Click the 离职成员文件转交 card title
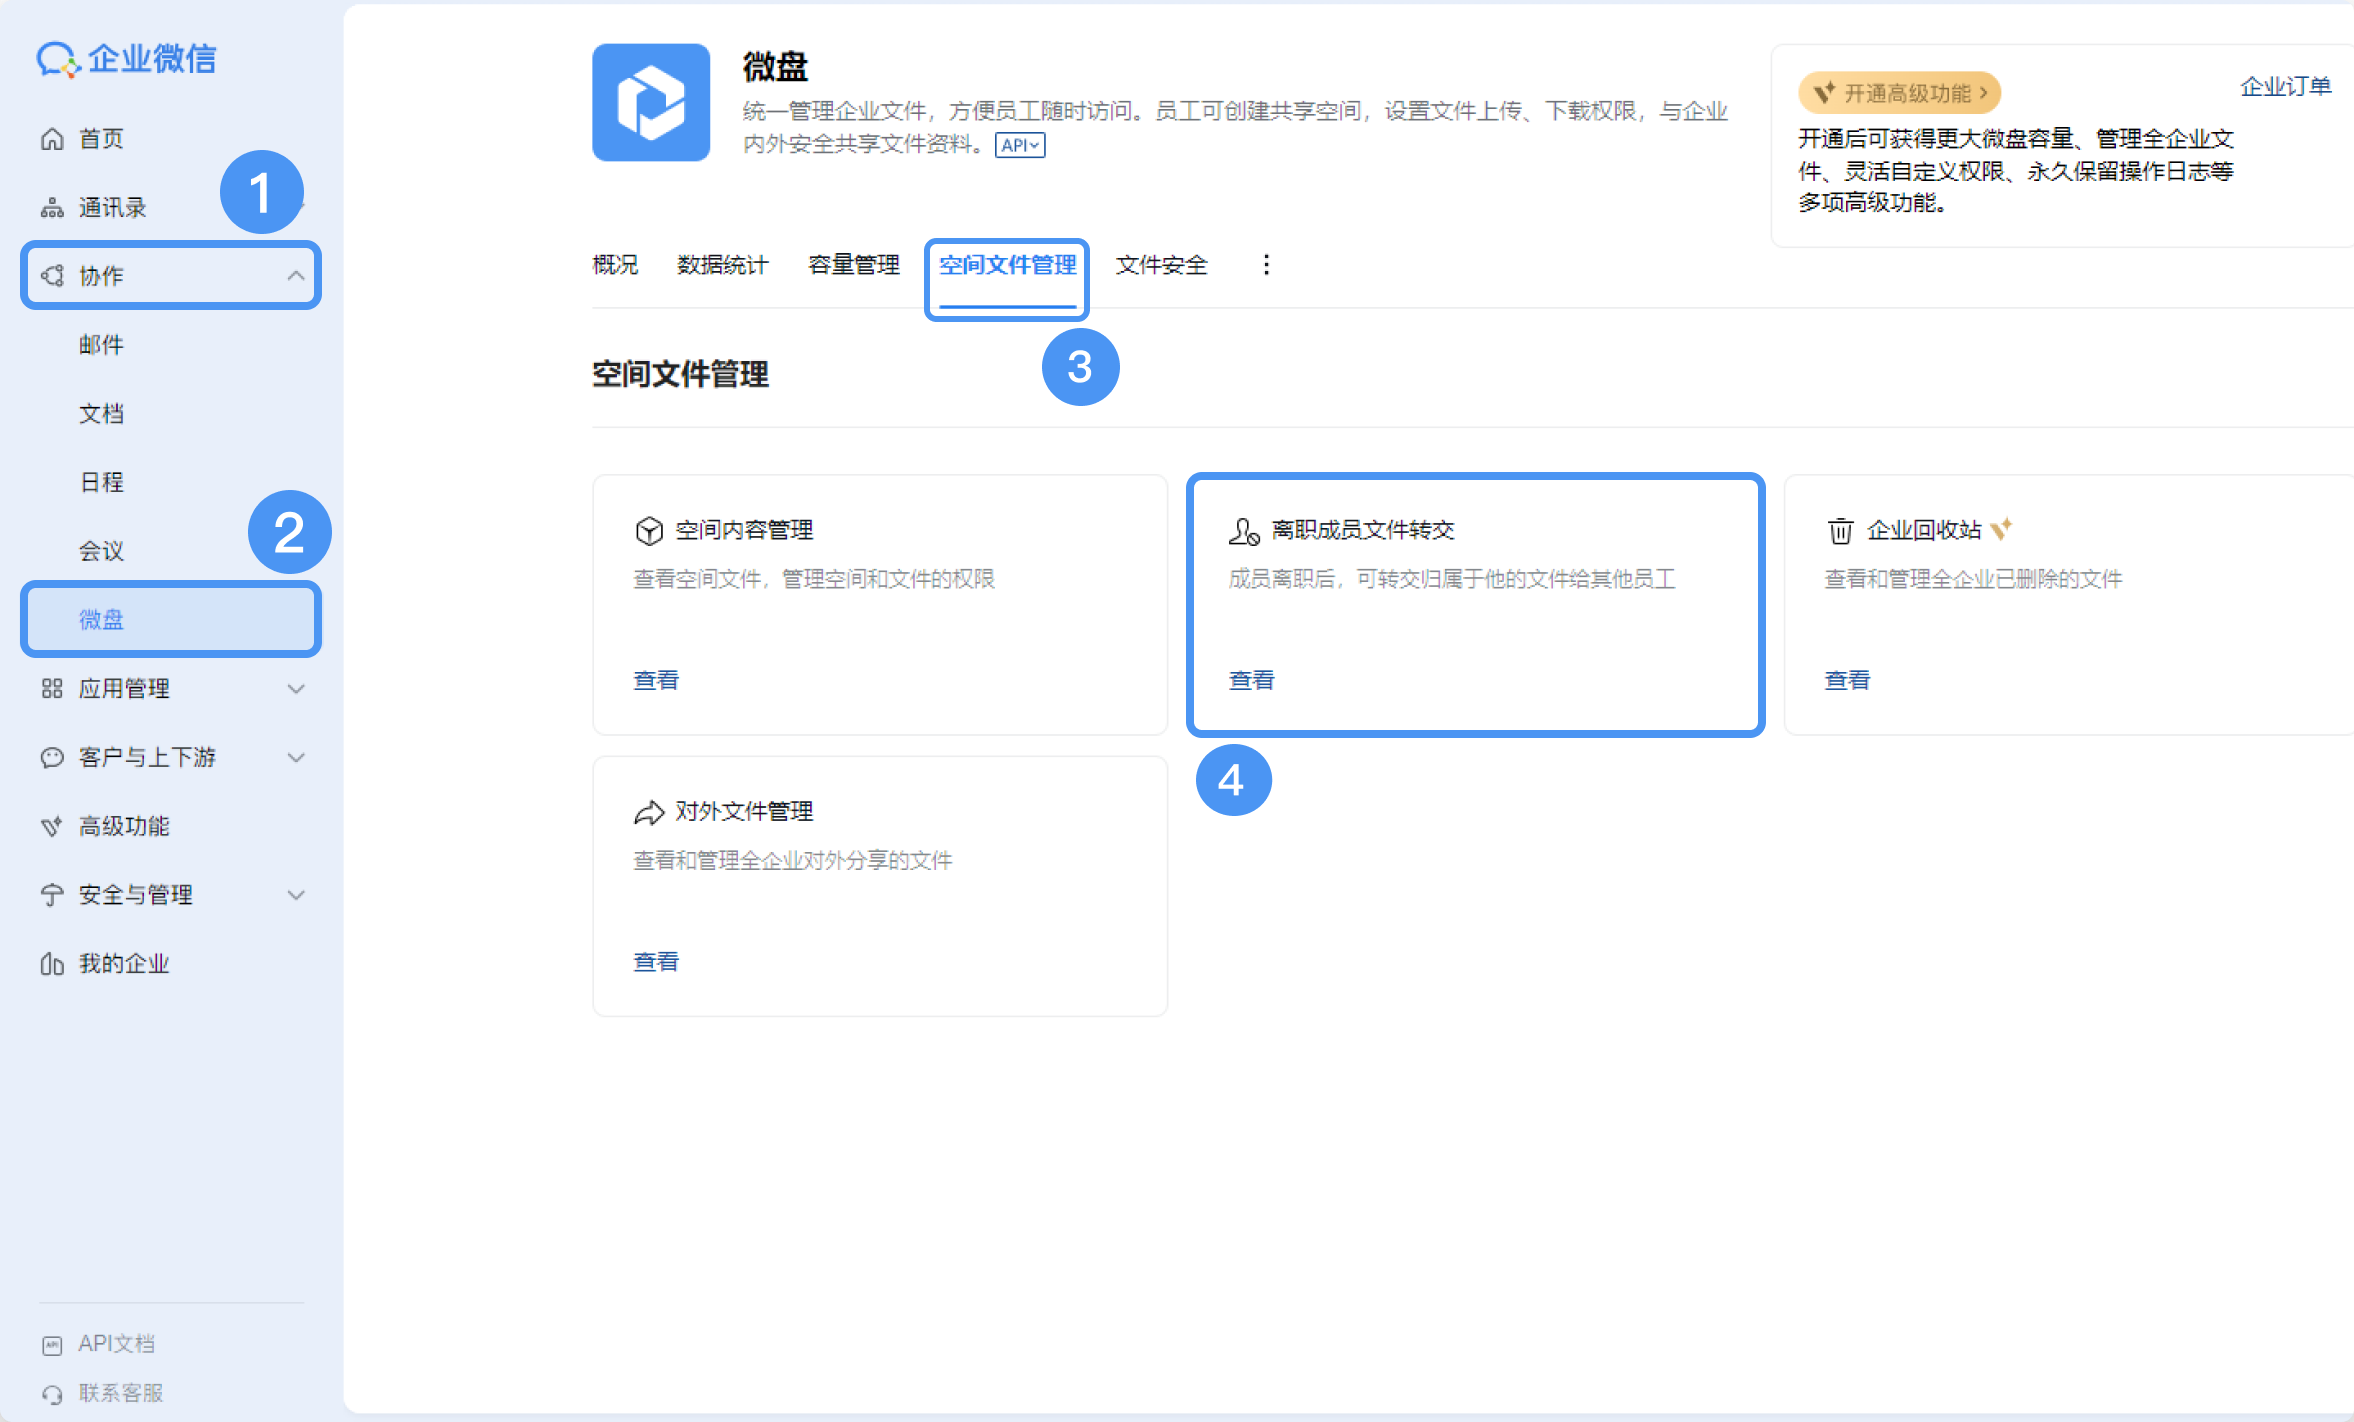Image resolution: width=2354 pixels, height=1422 pixels. point(1363,531)
